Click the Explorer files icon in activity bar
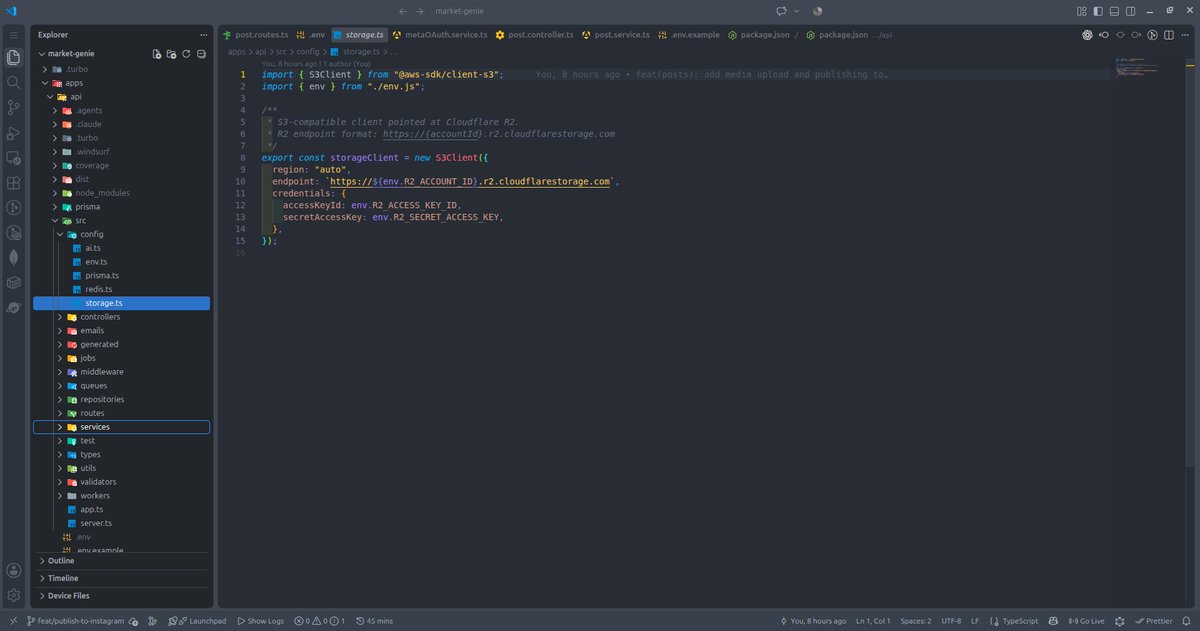The height and width of the screenshot is (631, 1200). tap(13, 58)
